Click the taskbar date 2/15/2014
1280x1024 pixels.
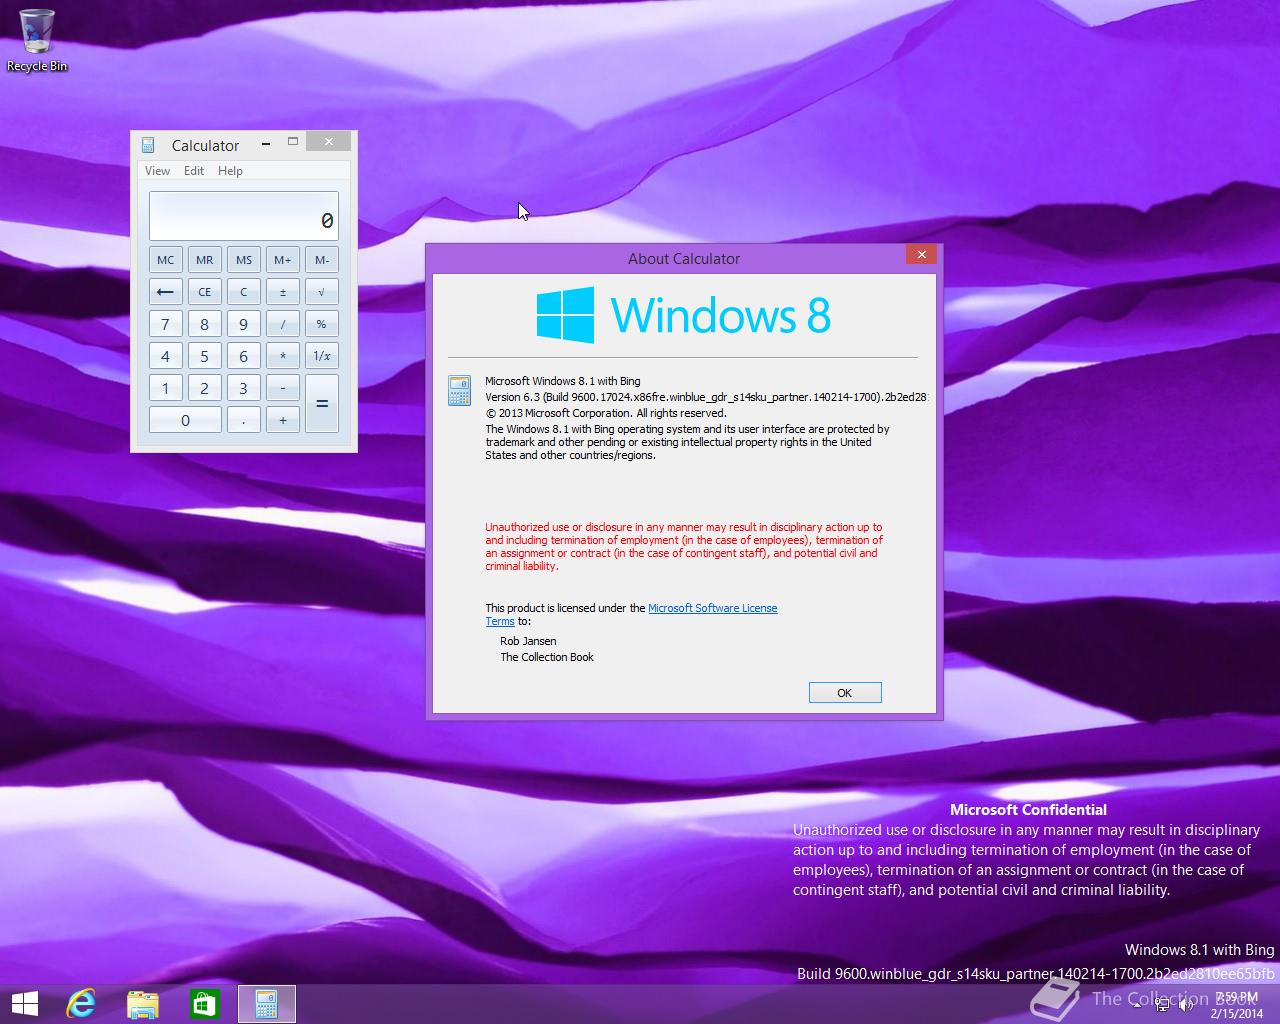(x=1237, y=1013)
